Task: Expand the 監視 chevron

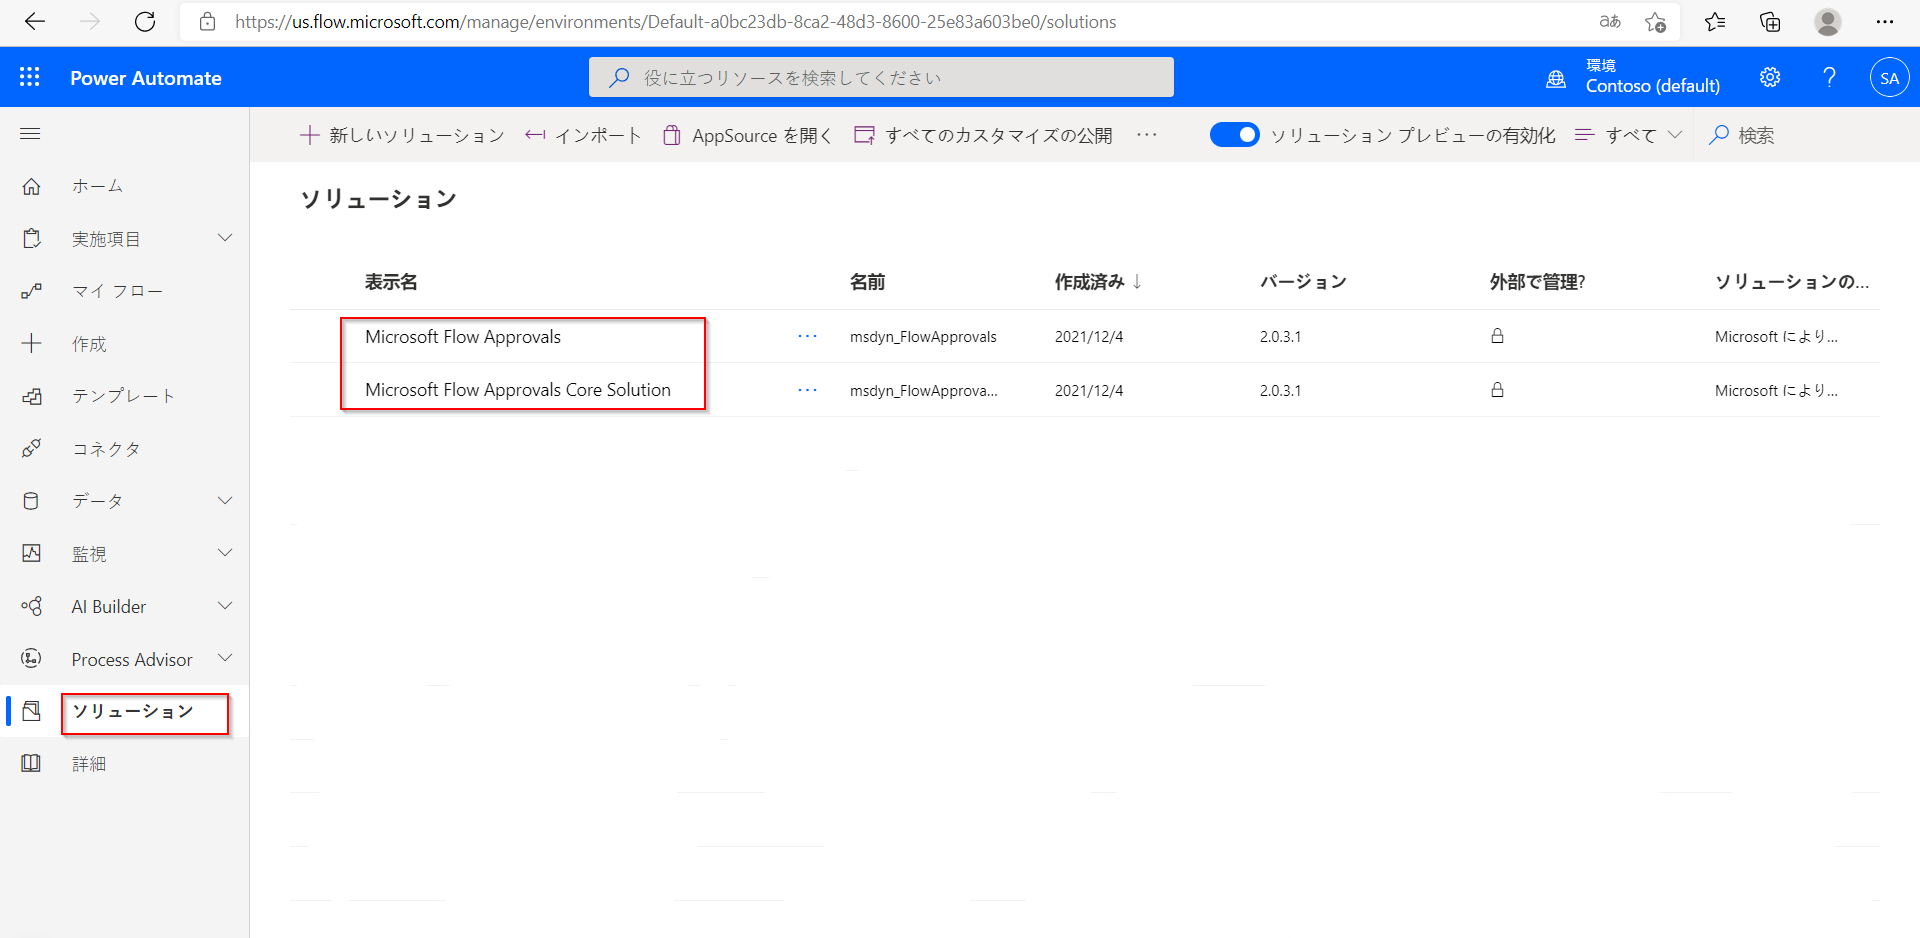Action: coord(225,553)
